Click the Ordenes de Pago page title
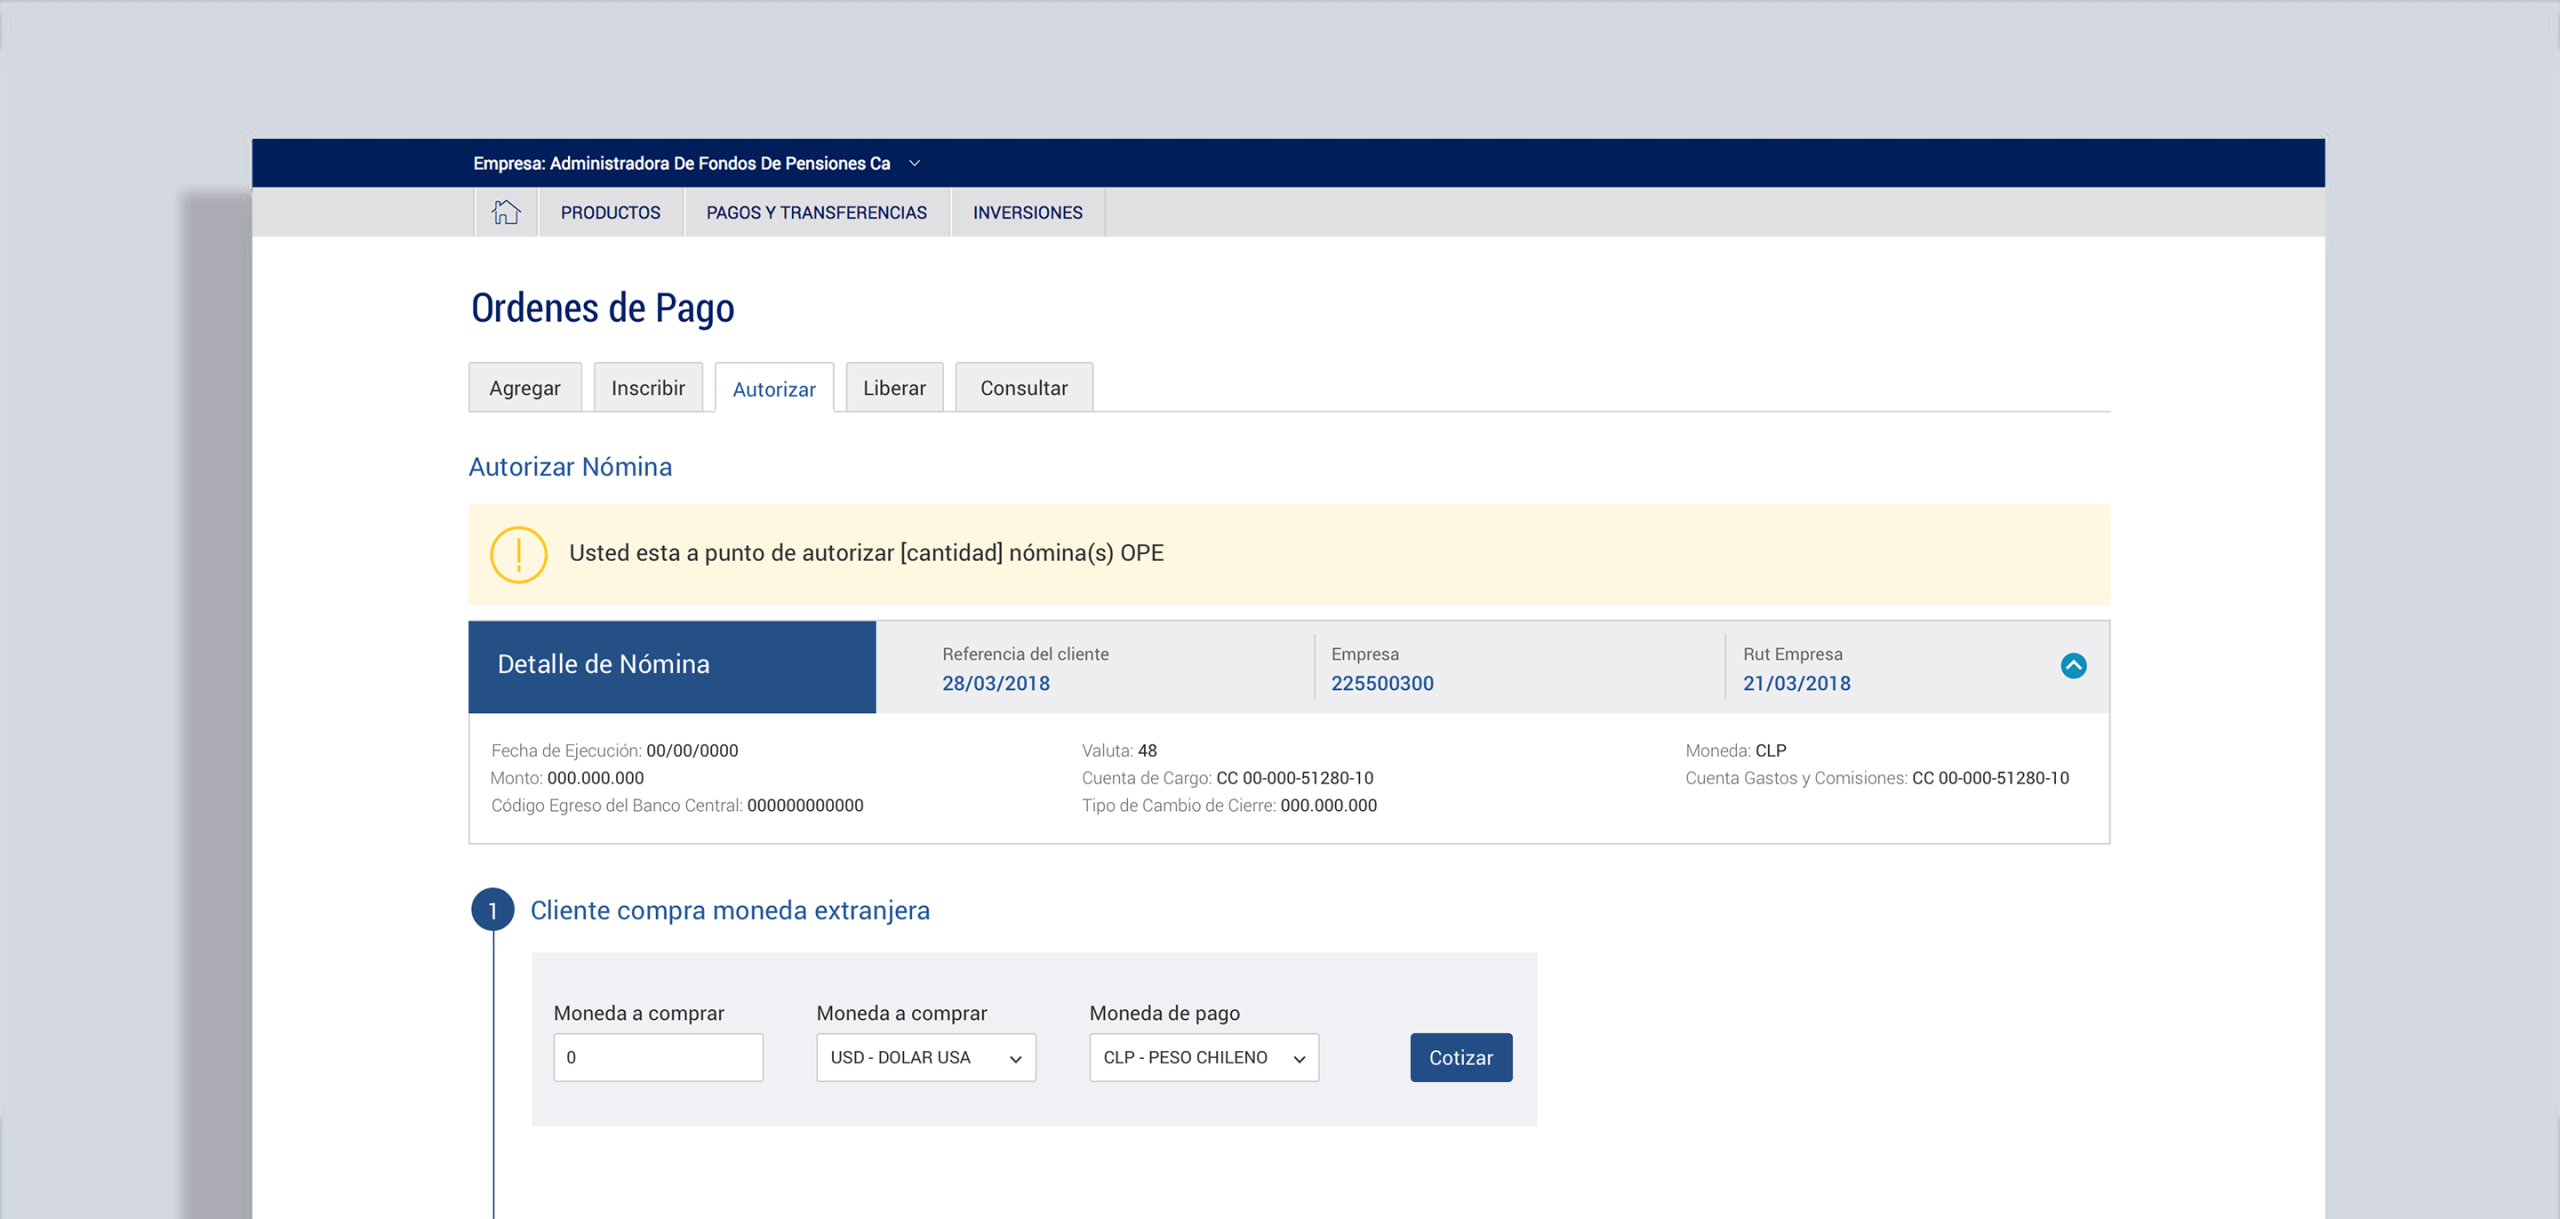Screen dimensions: 2560x1219 click(603, 307)
